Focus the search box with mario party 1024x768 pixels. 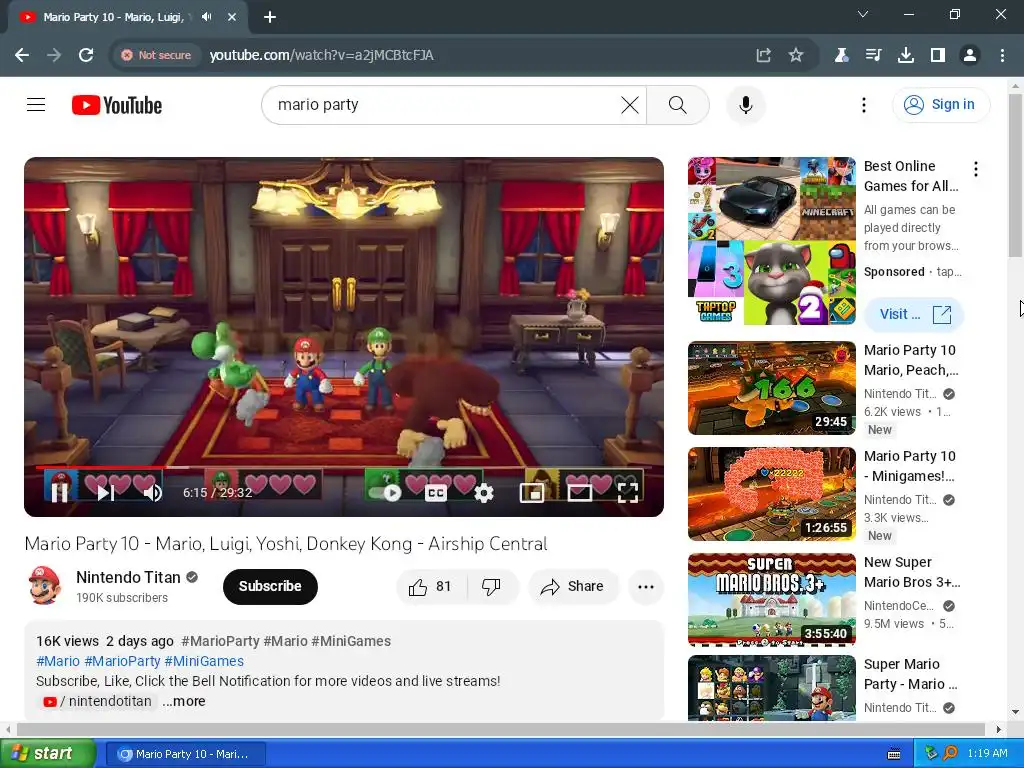[x=444, y=104]
